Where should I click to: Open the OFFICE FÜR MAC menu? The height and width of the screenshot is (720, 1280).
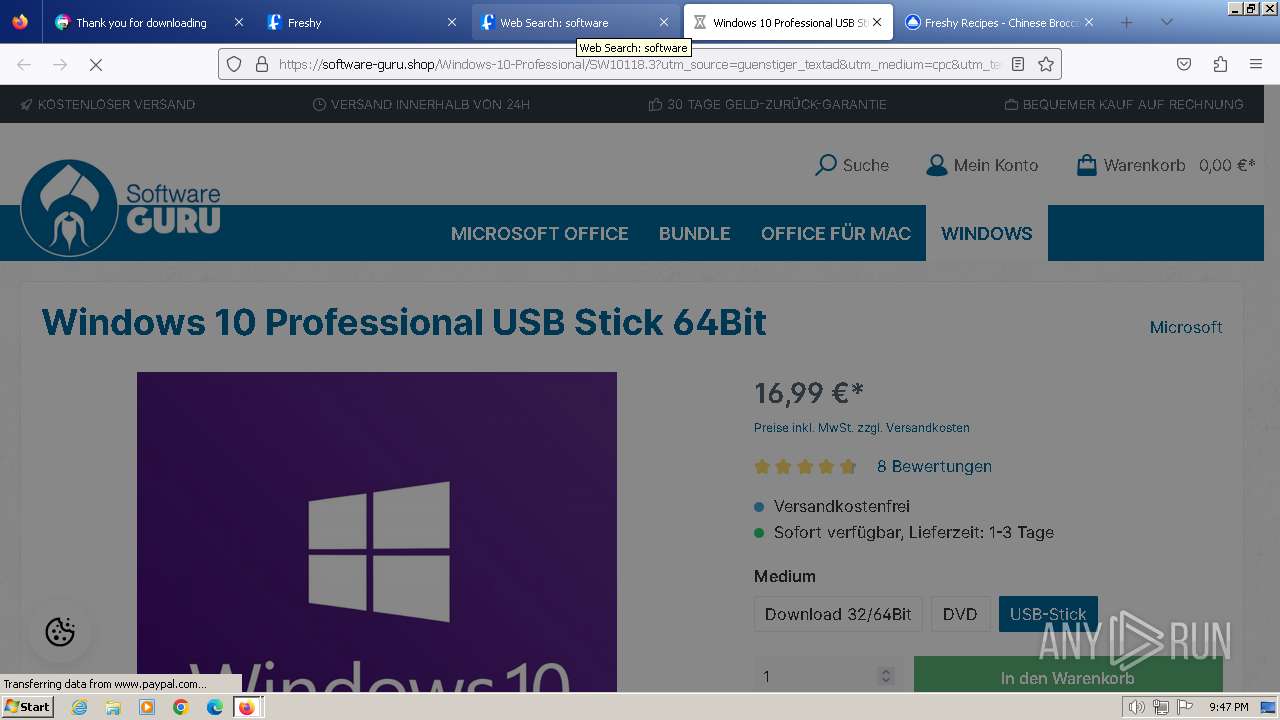click(x=836, y=233)
